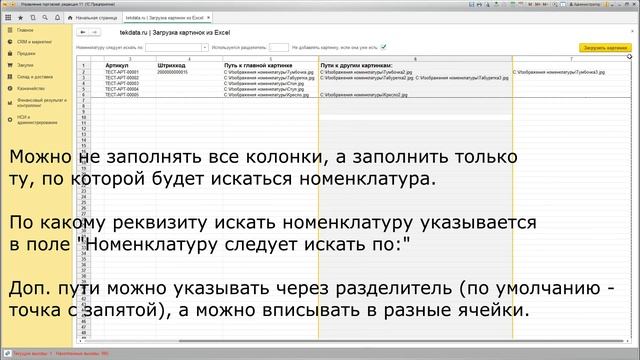Viewport: 640px width, 360px height.
Task: Click the Закупки cart icon in sidebar
Action: click(x=10, y=65)
